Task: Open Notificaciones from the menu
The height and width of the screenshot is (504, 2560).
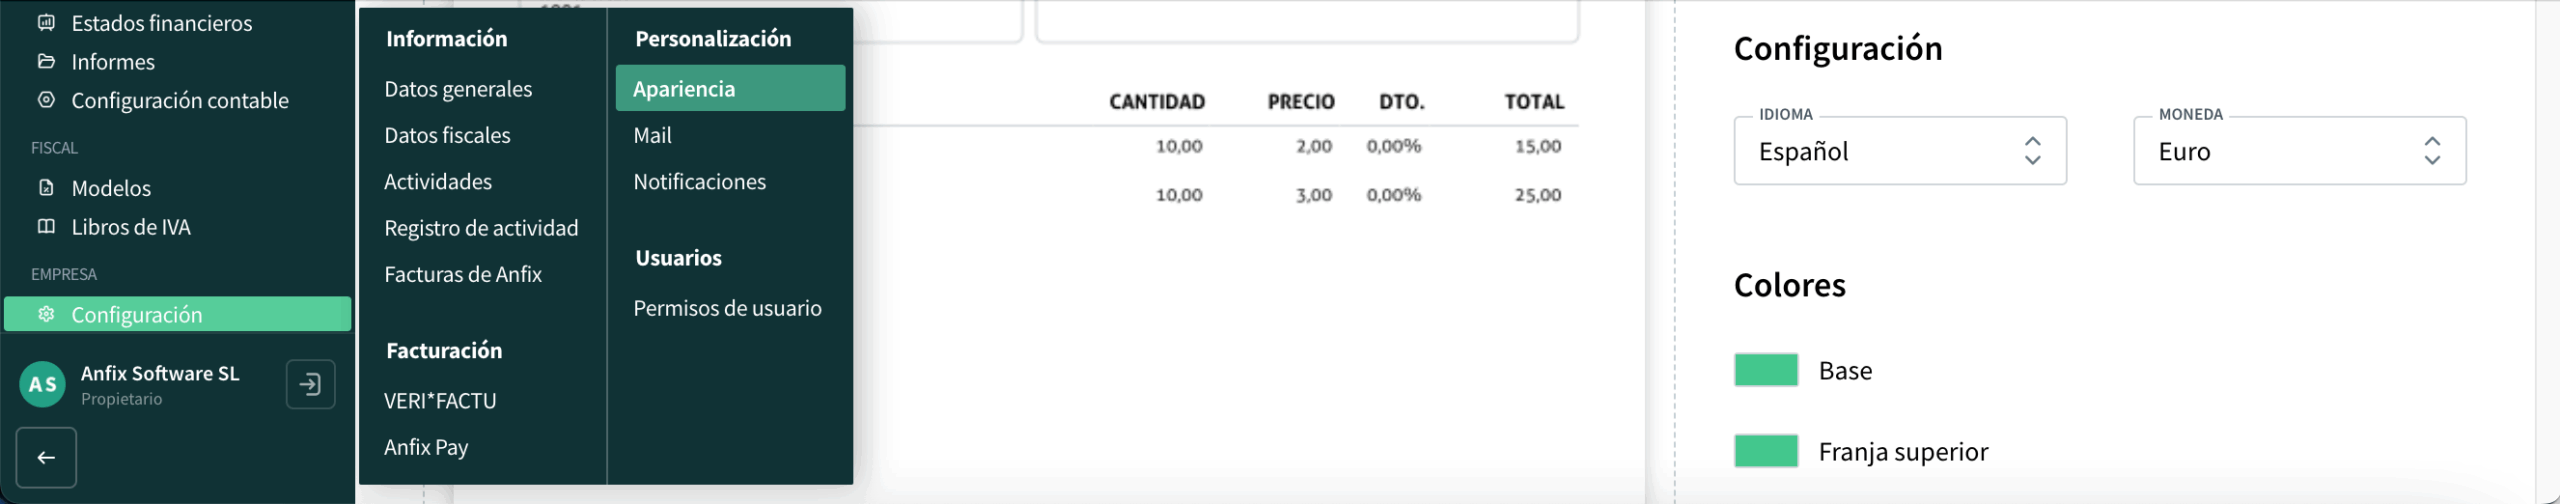Action: (x=699, y=181)
